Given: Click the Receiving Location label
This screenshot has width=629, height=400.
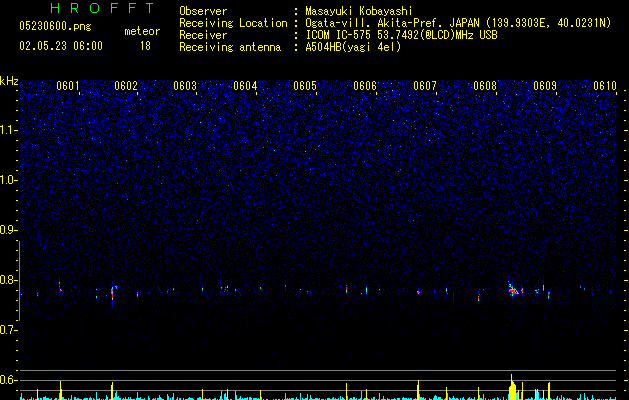Looking at the screenshot, I should click(233, 23).
